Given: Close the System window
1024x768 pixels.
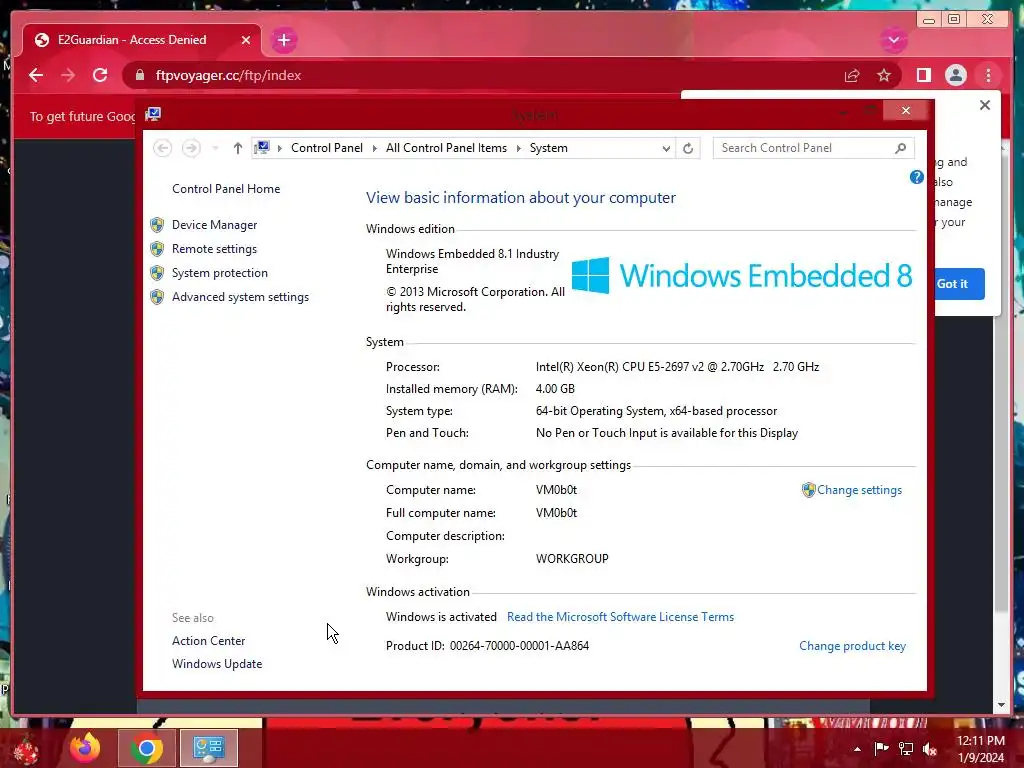Looking at the screenshot, I should pos(905,110).
